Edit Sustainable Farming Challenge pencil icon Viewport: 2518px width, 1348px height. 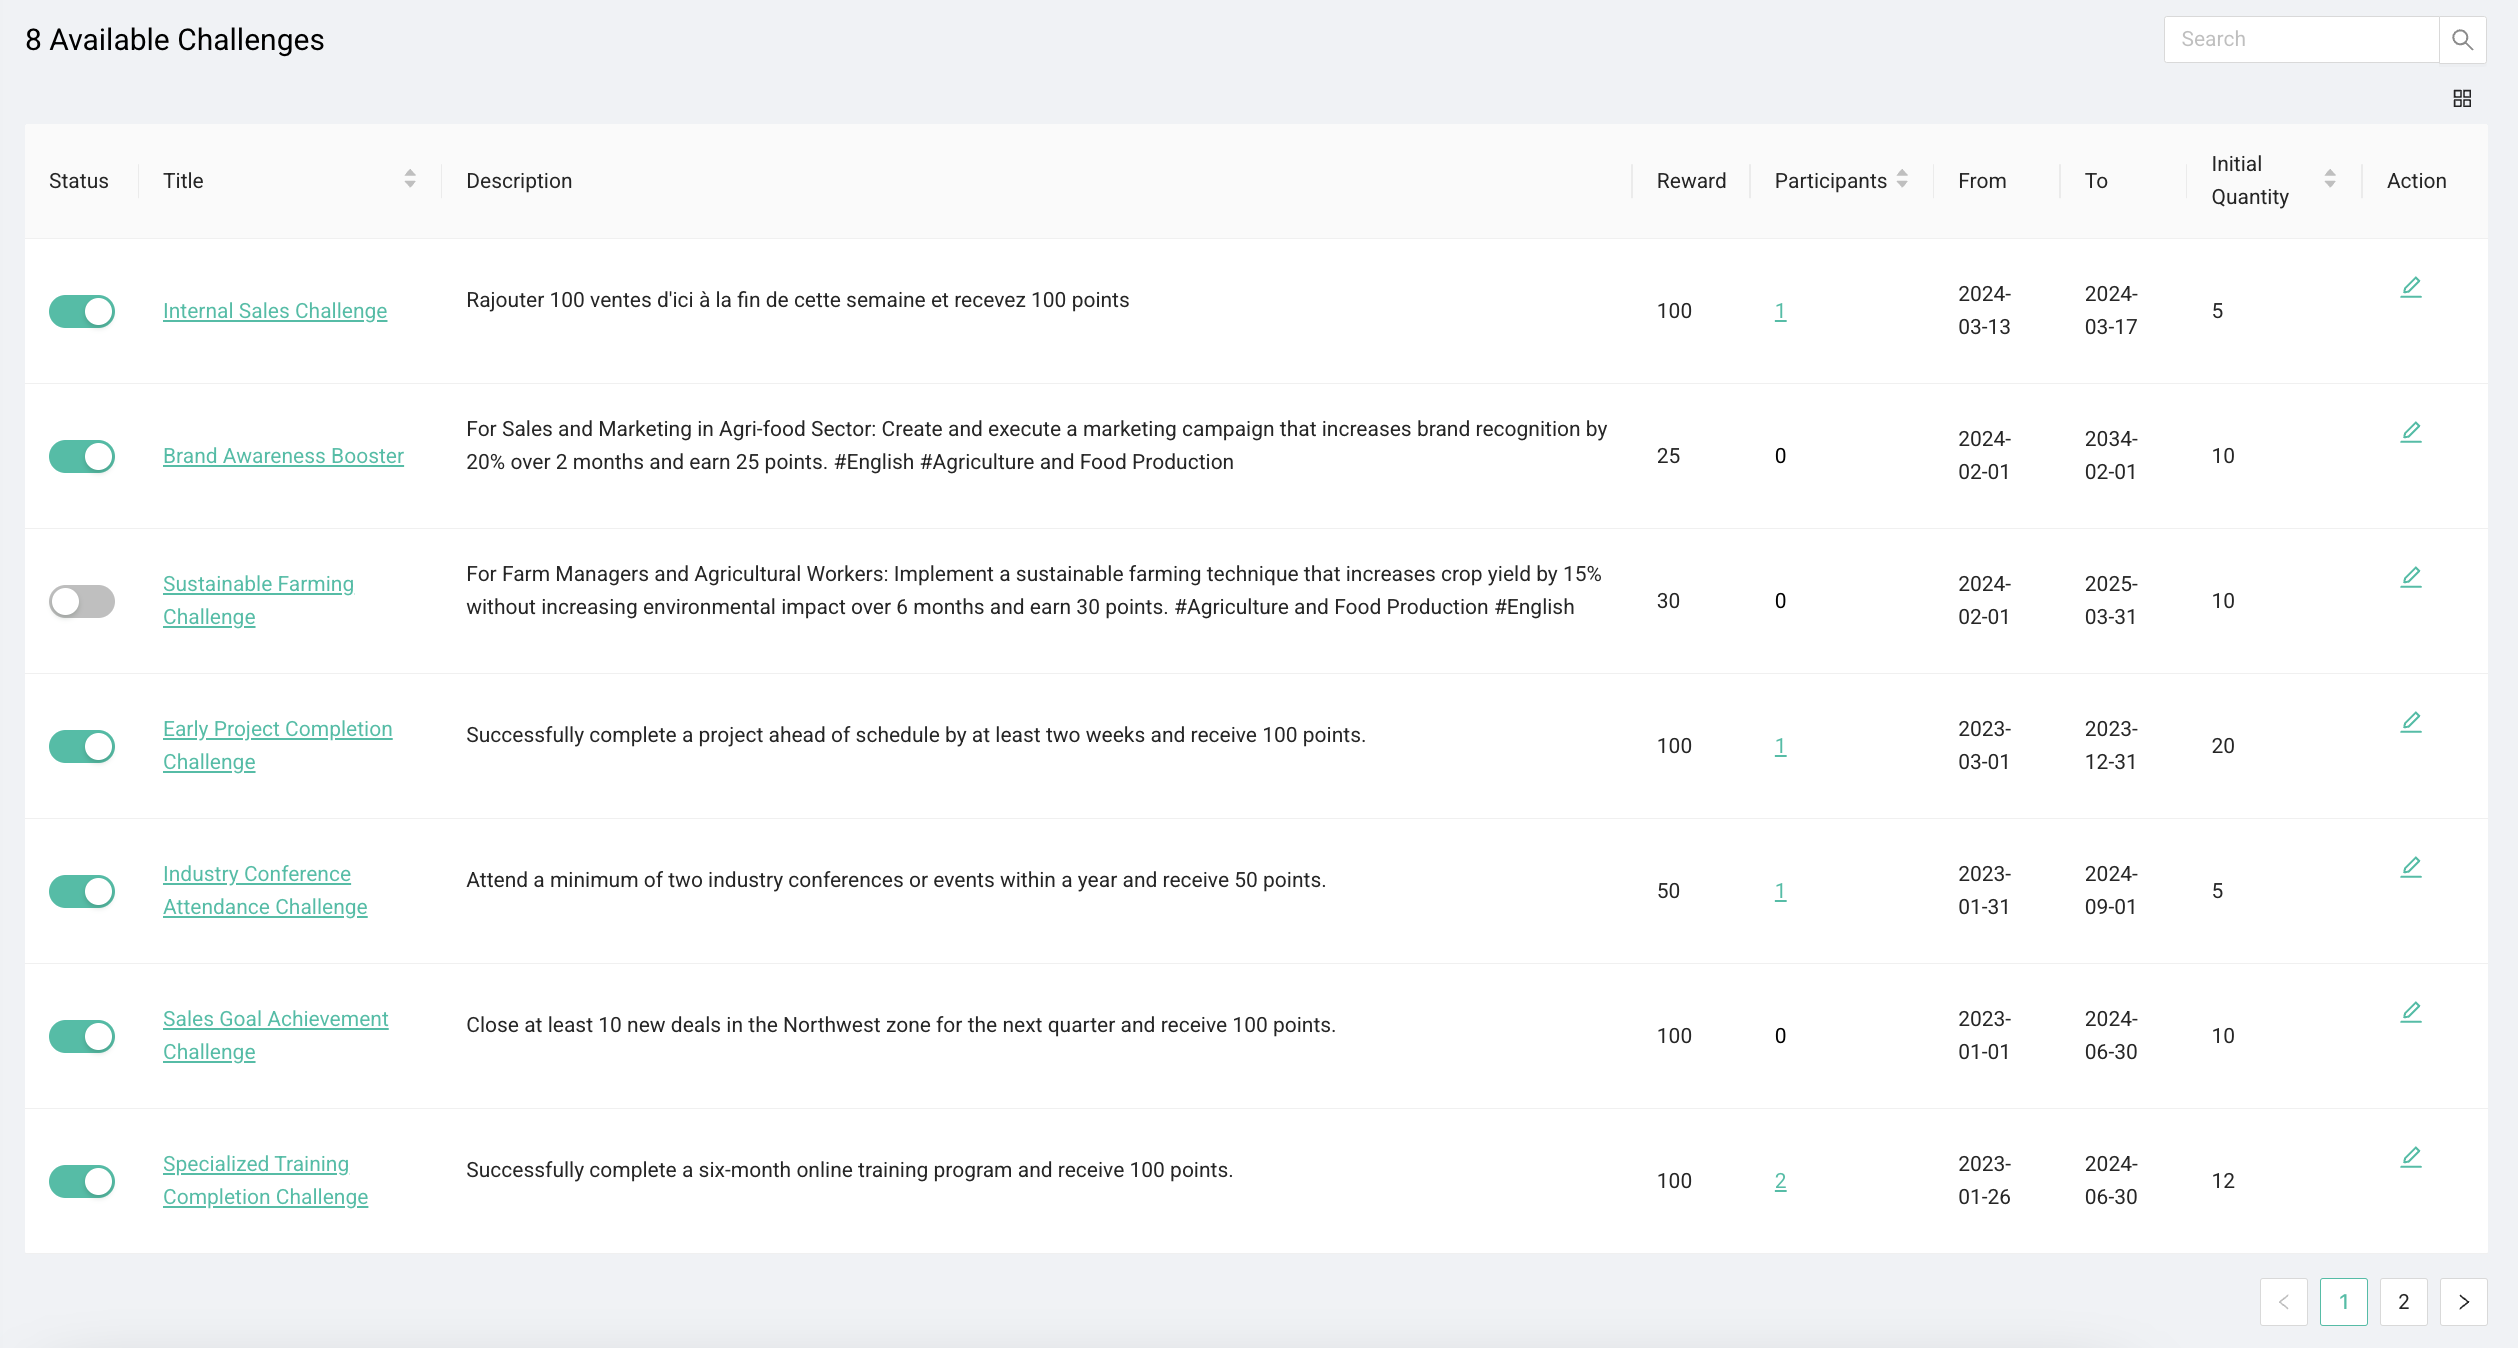2411,578
